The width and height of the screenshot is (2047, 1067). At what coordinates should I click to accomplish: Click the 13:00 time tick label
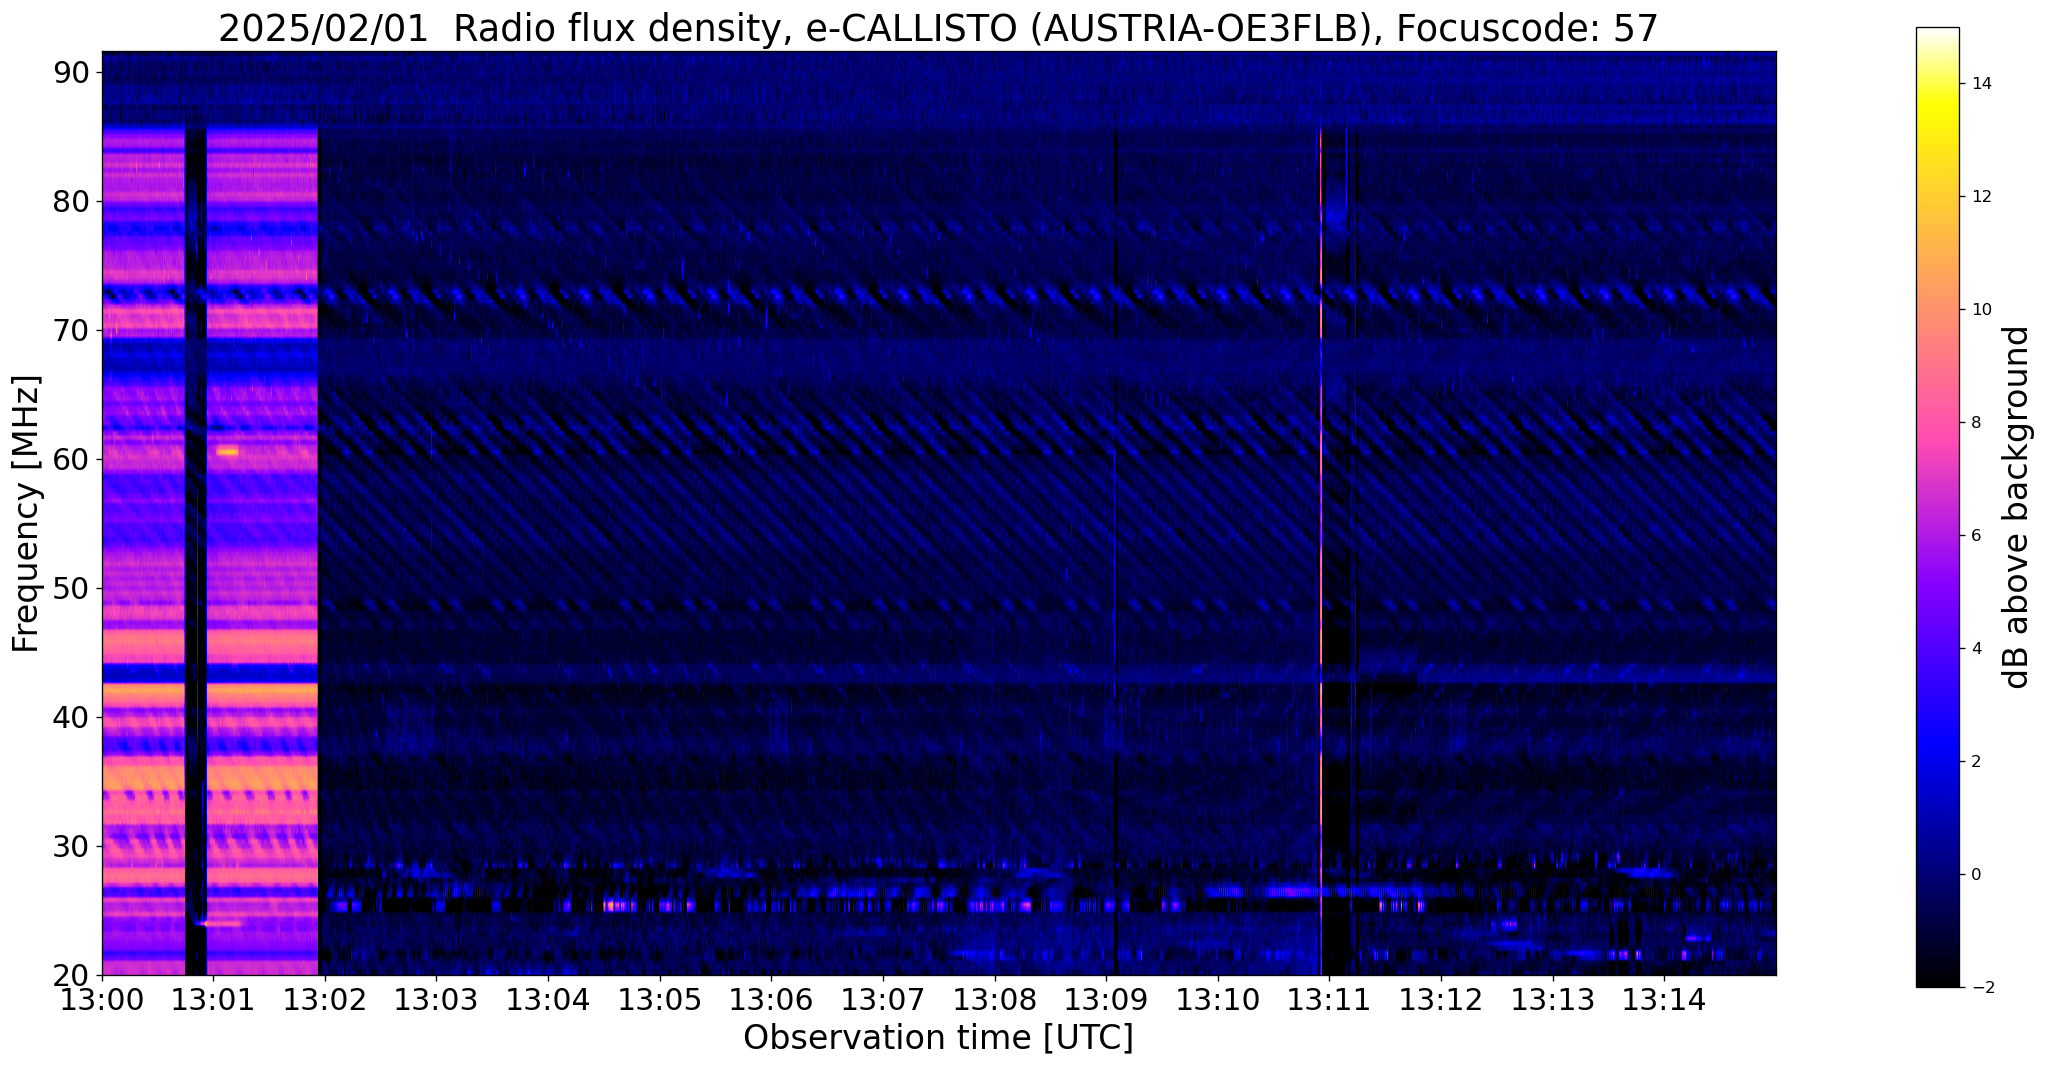pyautogui.click(x=101, y=1000)
